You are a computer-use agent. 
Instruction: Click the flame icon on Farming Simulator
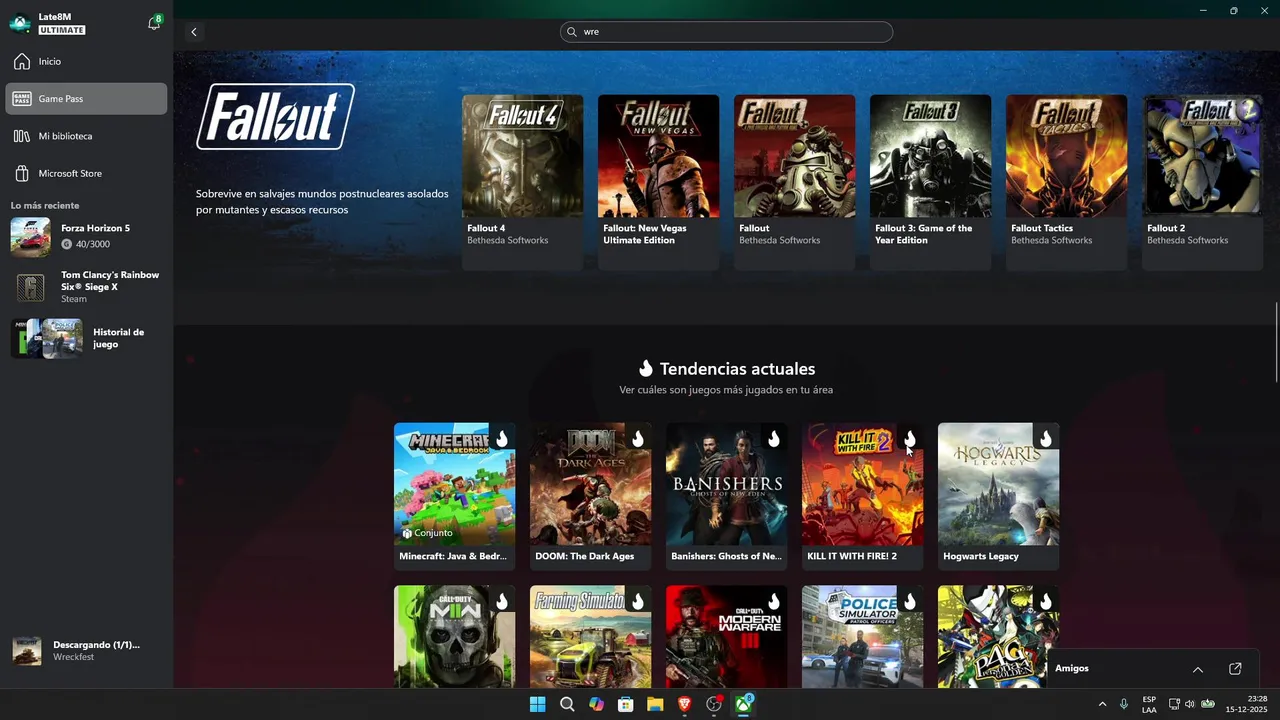(638, 602)
